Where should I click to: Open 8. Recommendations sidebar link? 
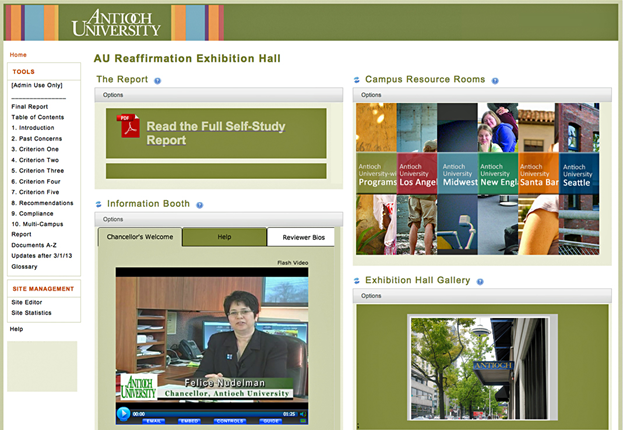tap(43, 203)
